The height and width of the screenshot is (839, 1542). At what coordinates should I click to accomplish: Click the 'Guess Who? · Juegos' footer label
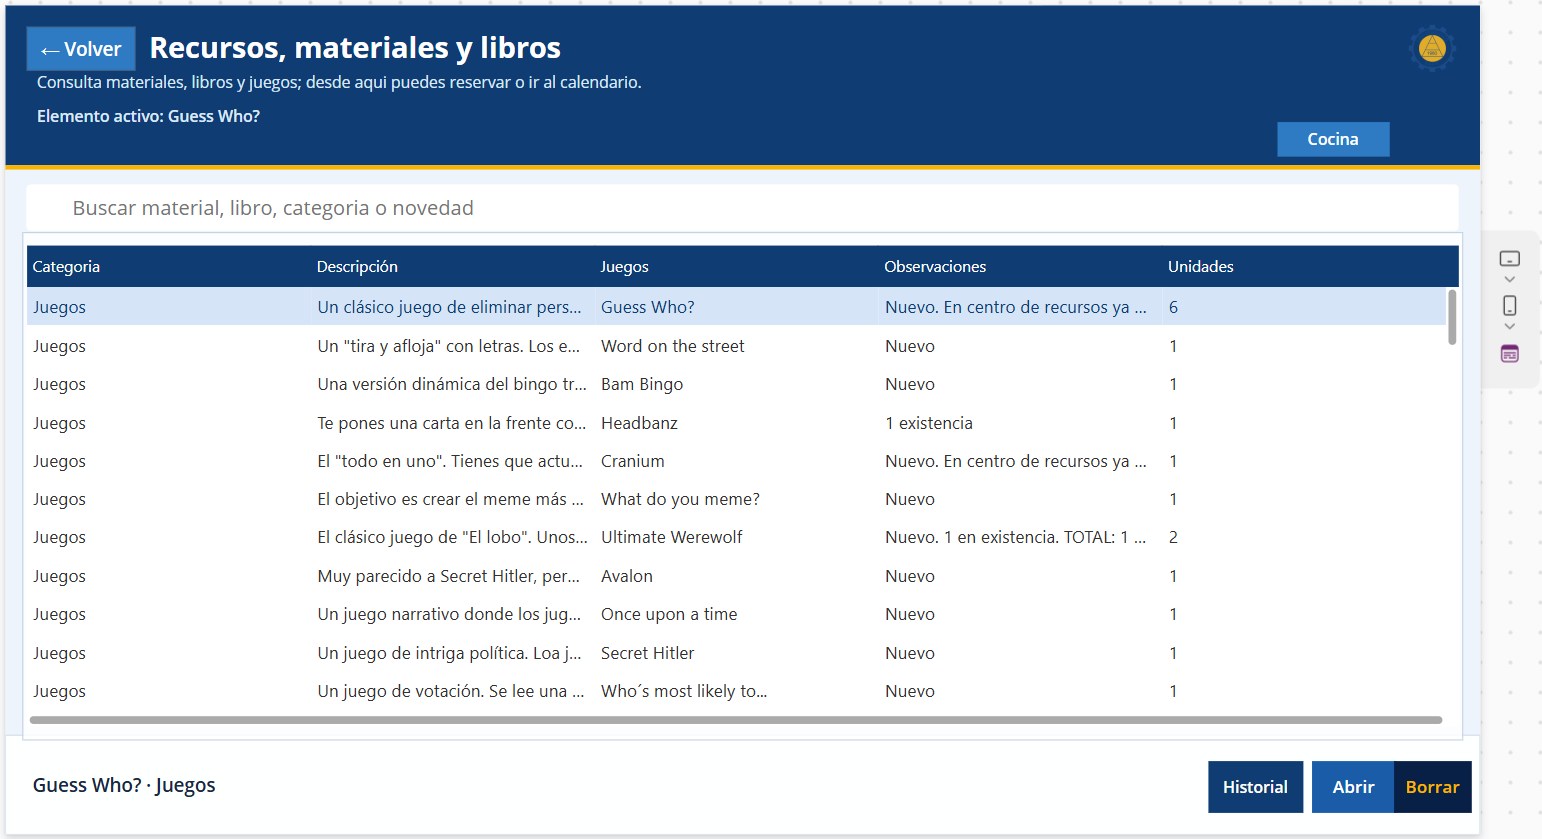tap(124, 785)
